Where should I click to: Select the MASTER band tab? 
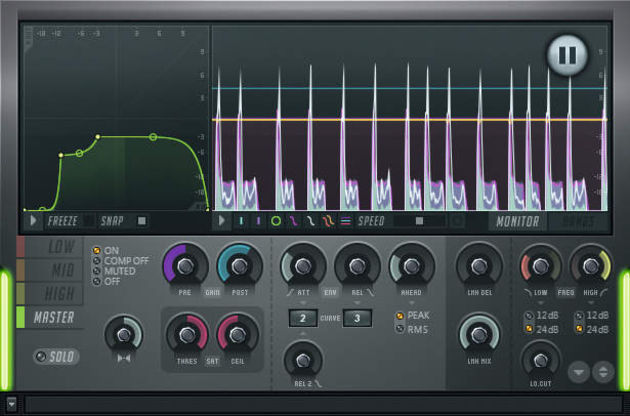[x=50, y=318]
